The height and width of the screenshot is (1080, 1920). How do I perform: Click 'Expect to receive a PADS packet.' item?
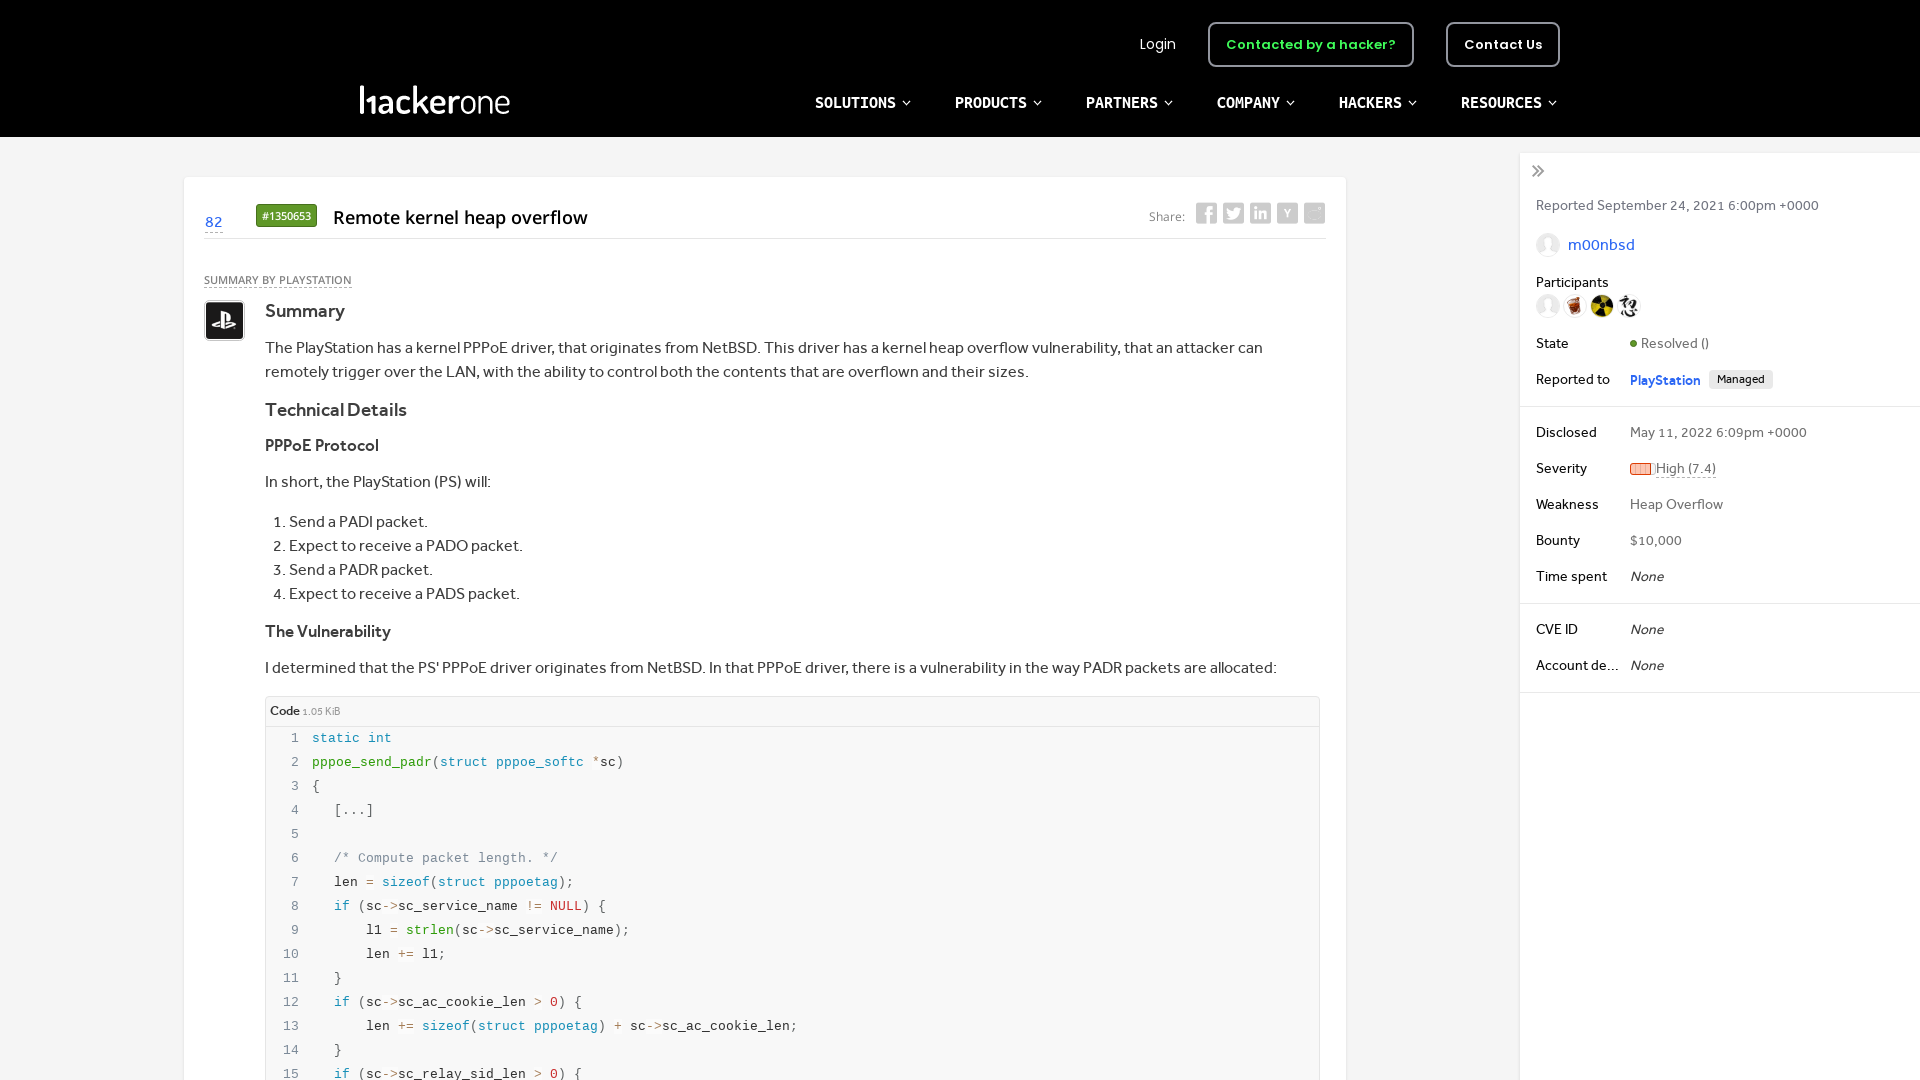coord(404,594)
